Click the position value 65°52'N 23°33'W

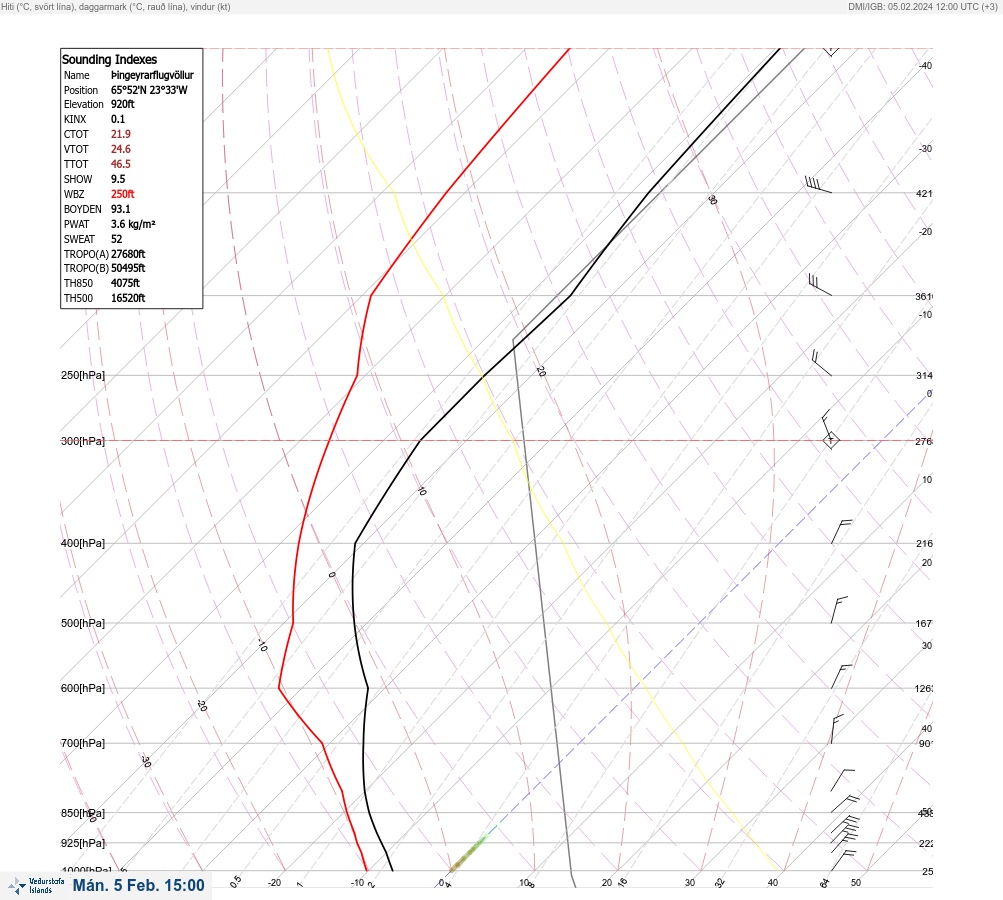(x=149, y=90)
